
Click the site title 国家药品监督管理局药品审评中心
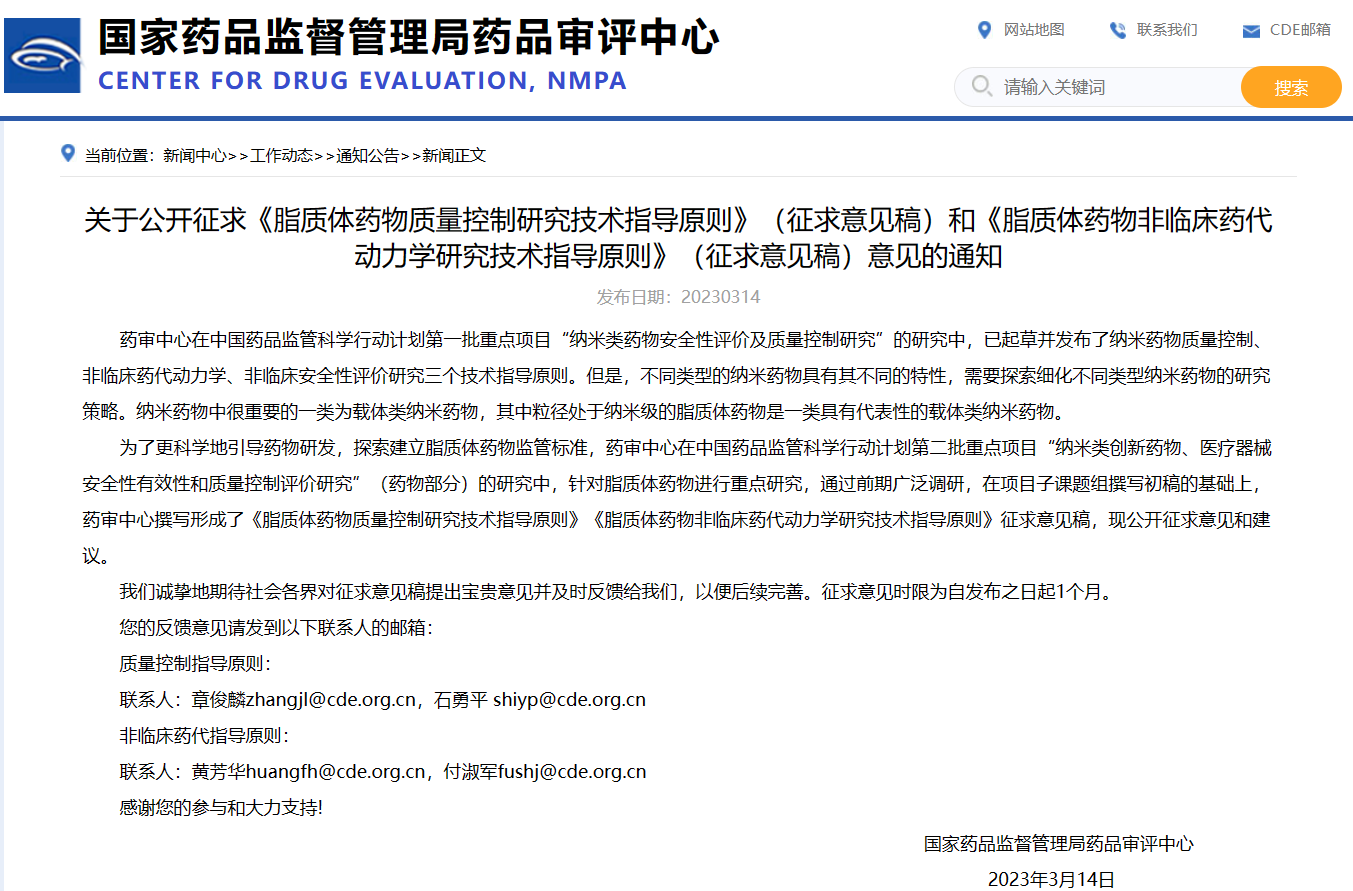click(408, 38)
